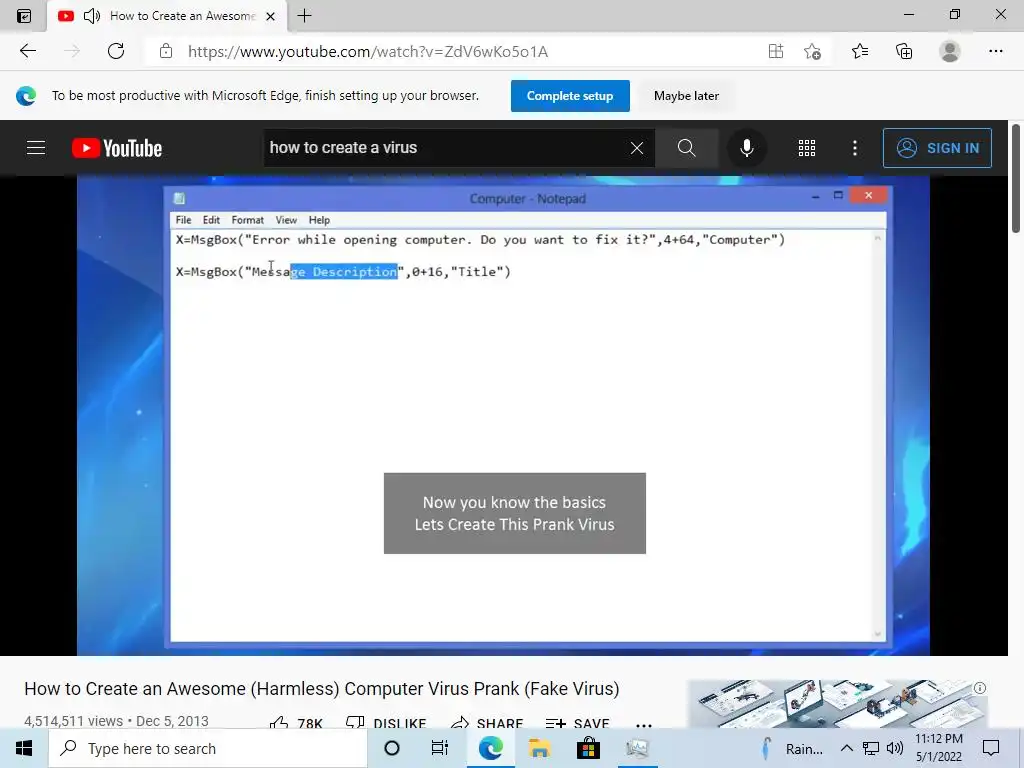This screenshot has height=768, width=1024.
Task: Open Edge Settings and more menu
Action: (x=995, y=51)
